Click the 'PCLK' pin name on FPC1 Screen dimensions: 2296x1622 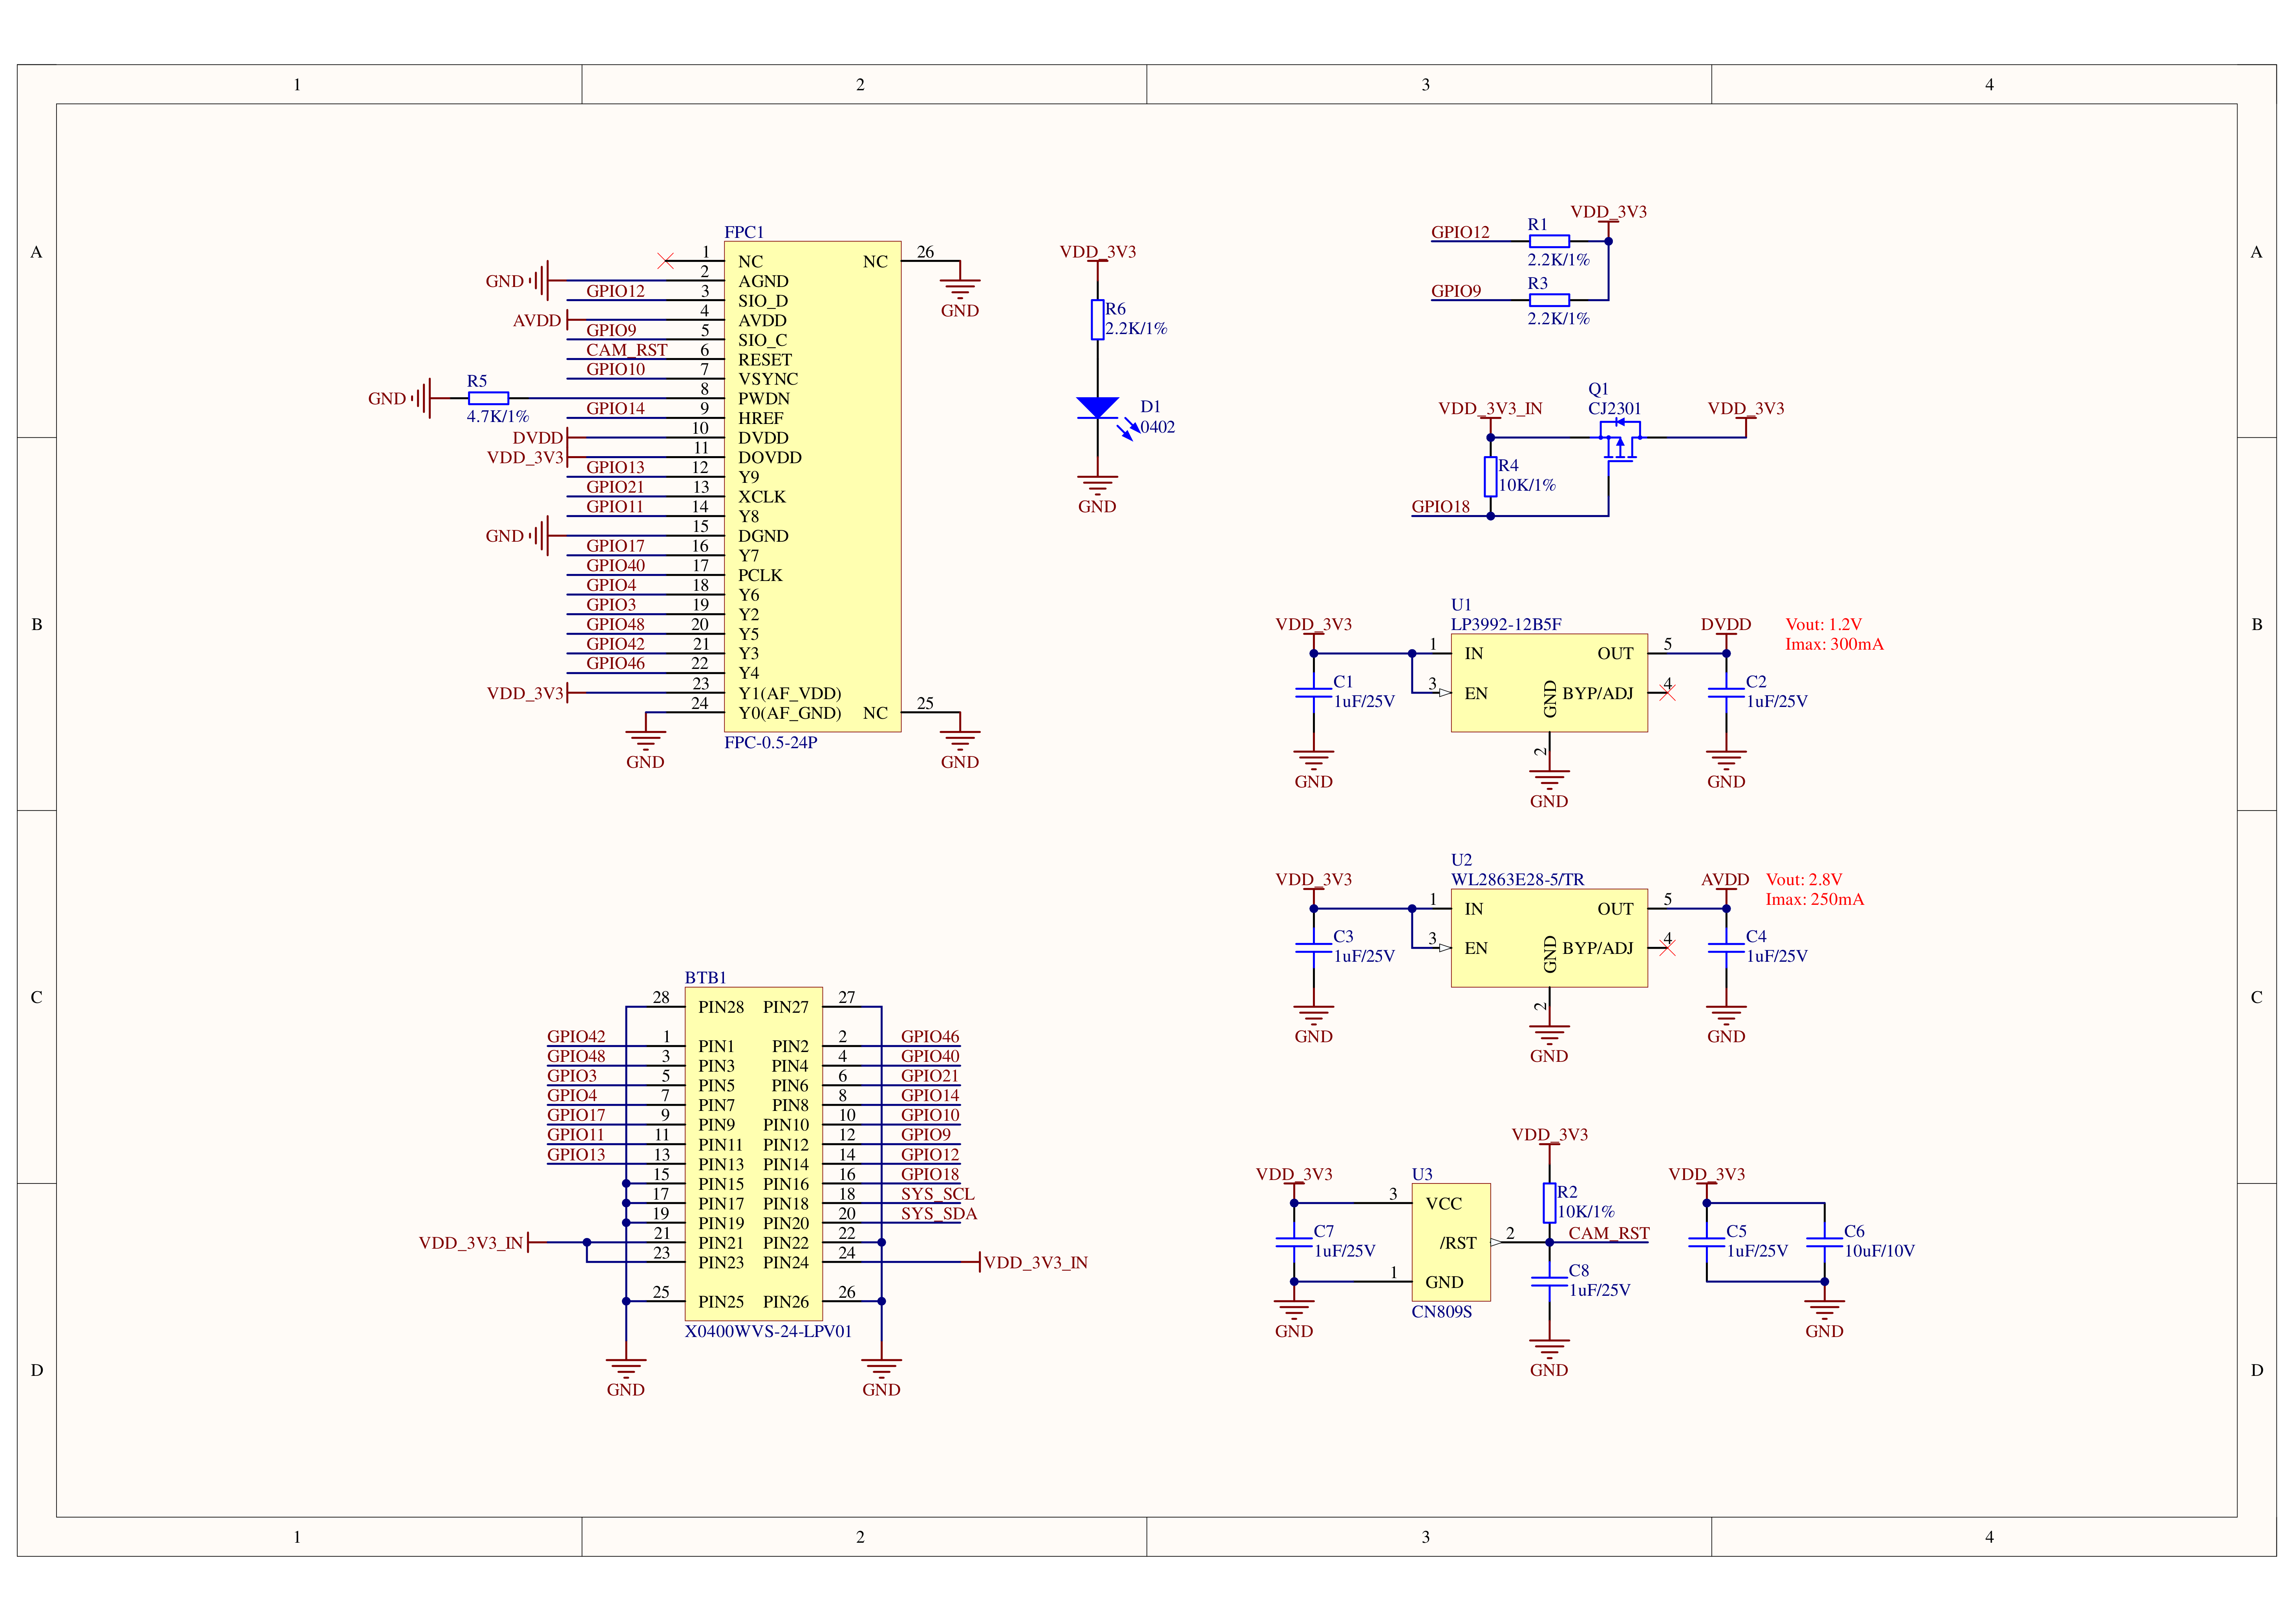point(760,575)
